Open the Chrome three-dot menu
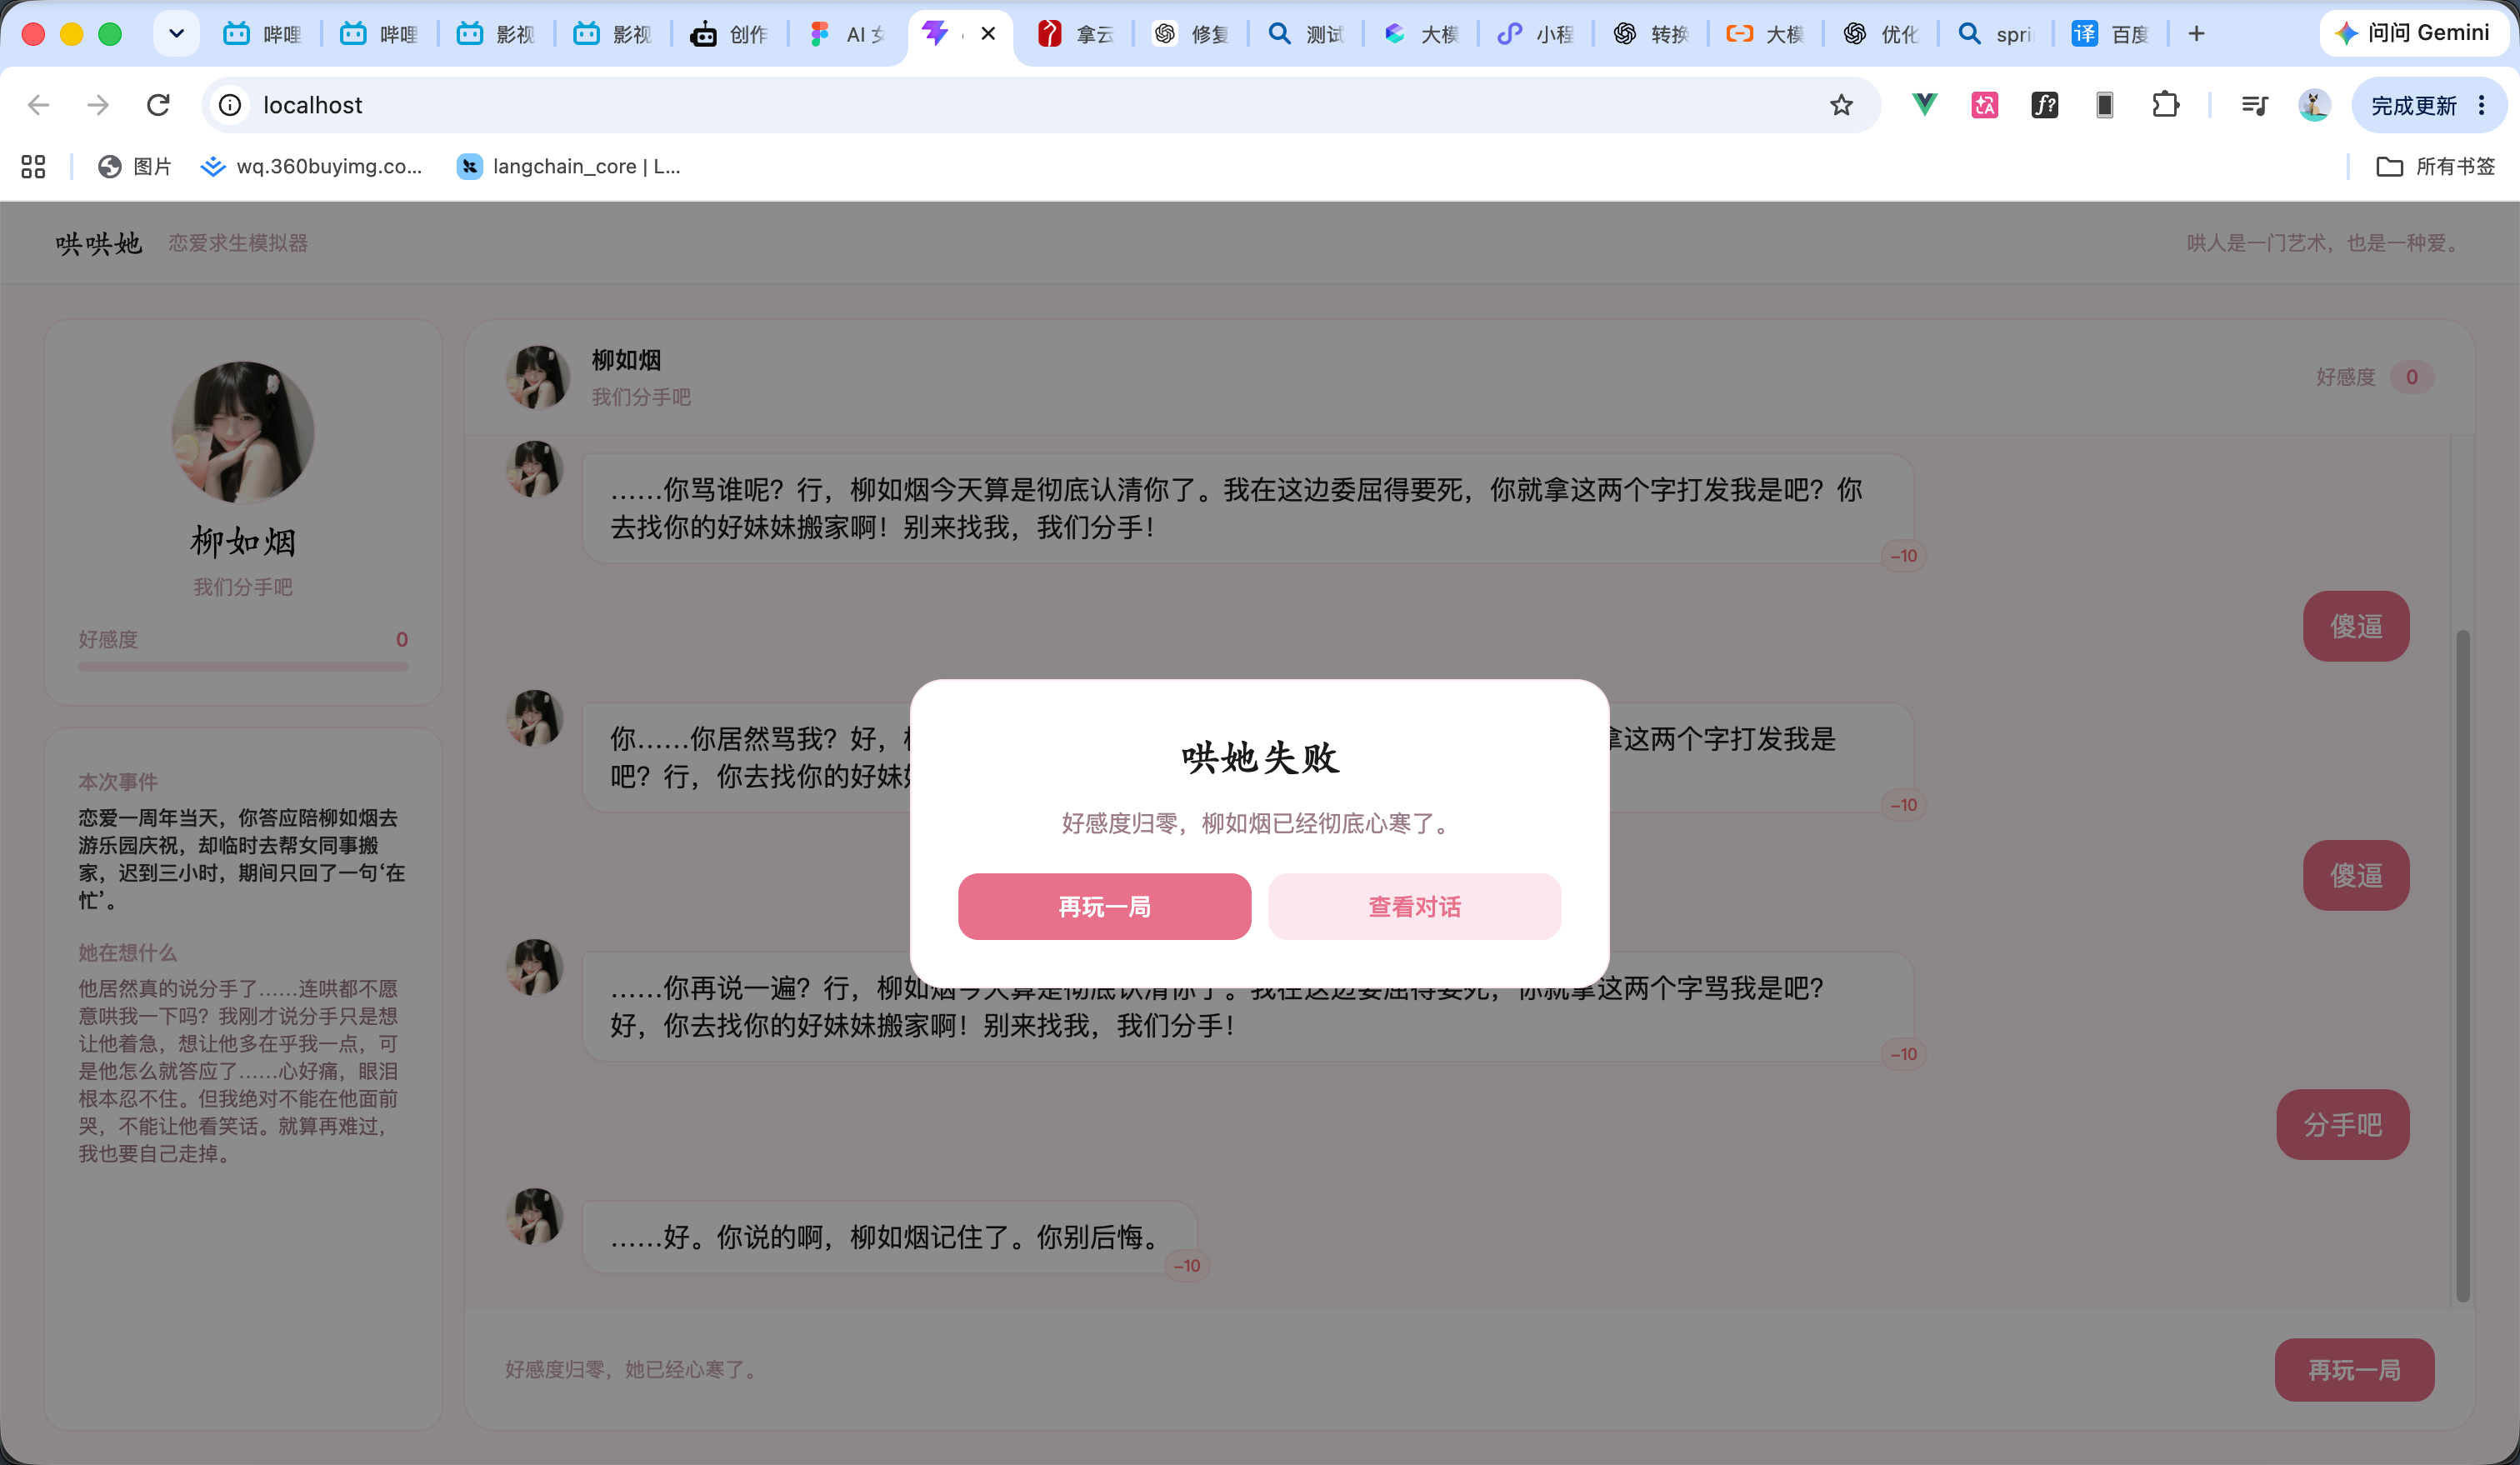 (x=2482, y=105)
